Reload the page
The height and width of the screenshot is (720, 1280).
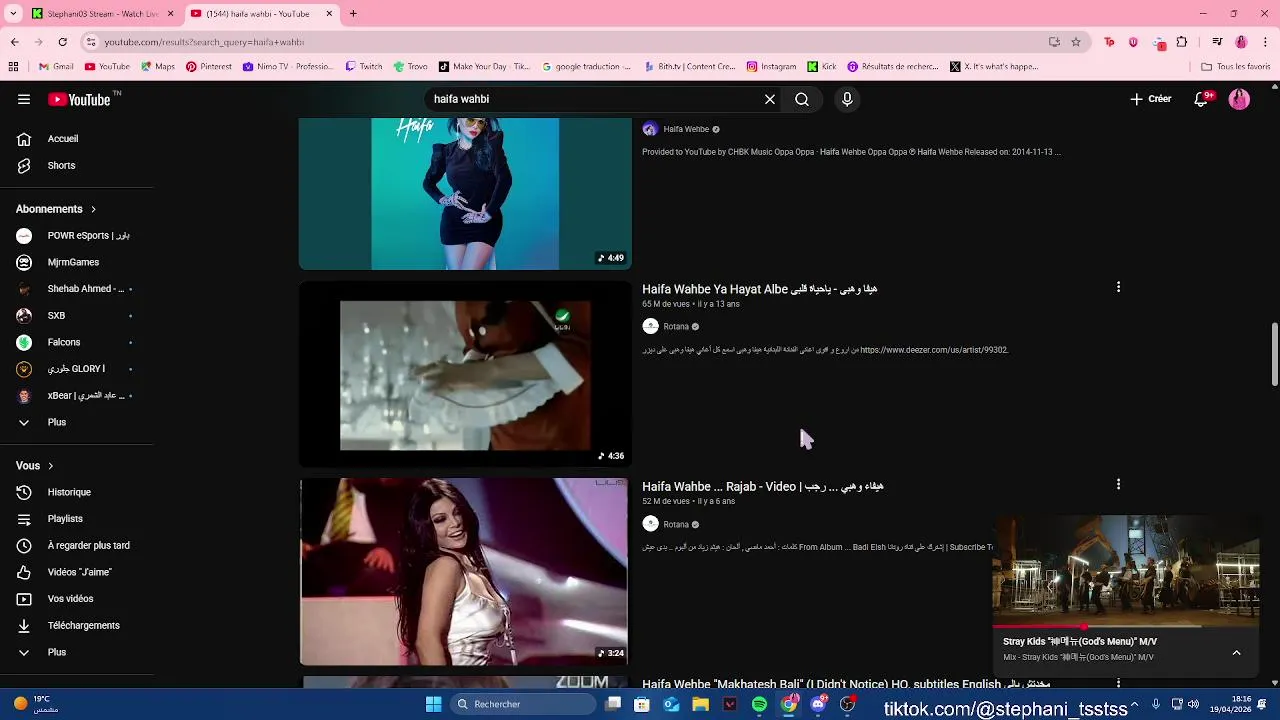62,42
